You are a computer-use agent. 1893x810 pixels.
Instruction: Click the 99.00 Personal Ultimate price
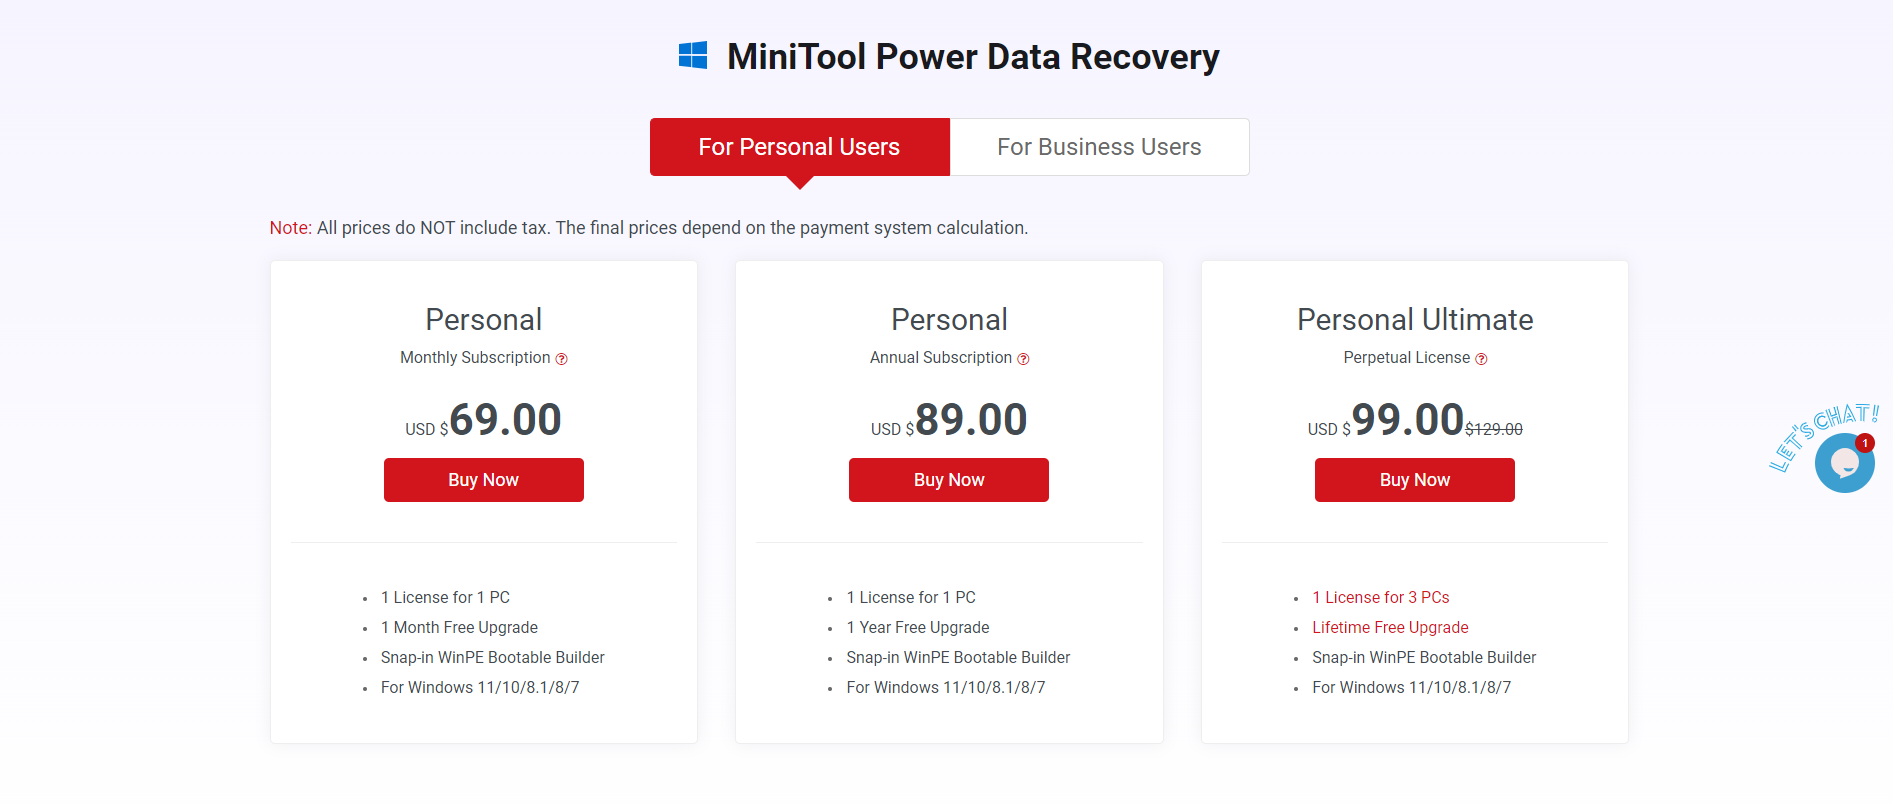(1408, 420)
